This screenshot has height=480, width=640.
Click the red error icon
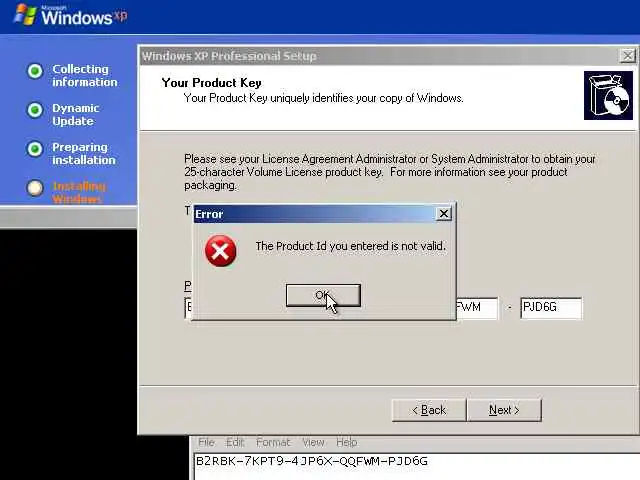tap(220, 251)
